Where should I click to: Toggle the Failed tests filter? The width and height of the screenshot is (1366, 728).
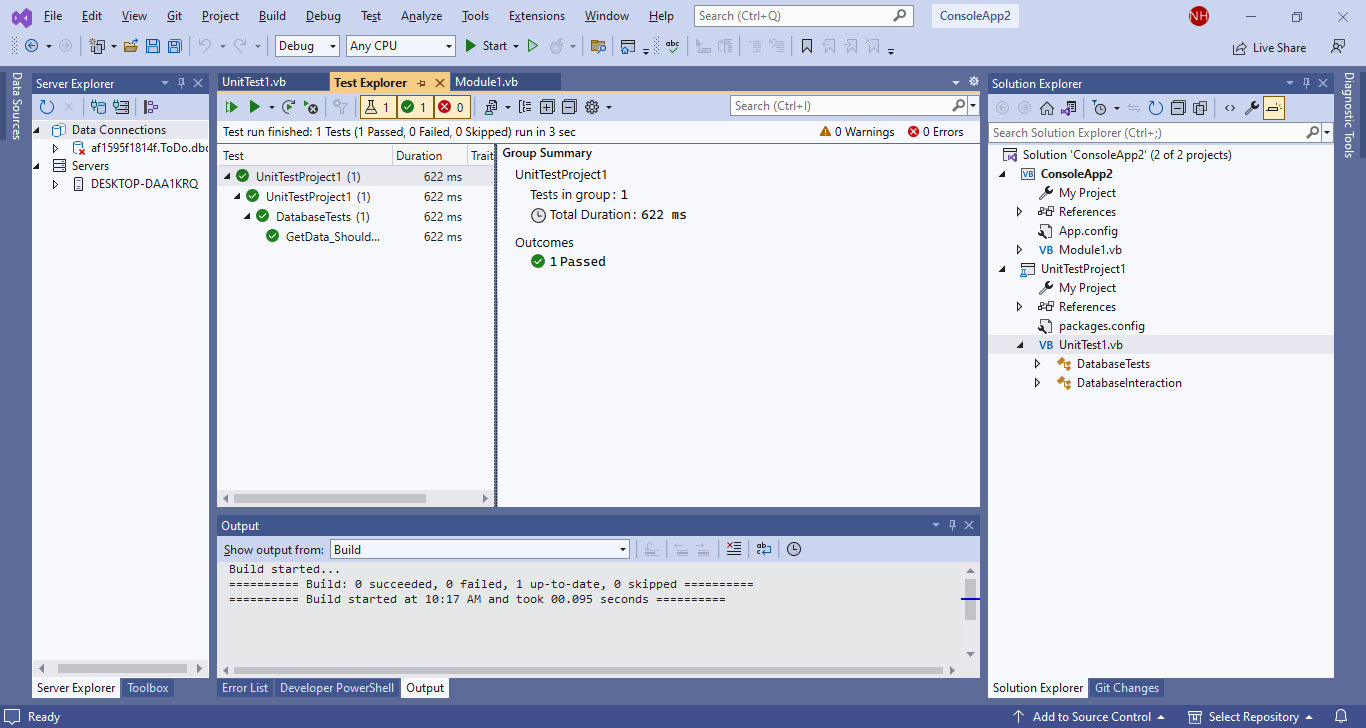point(451,107)
